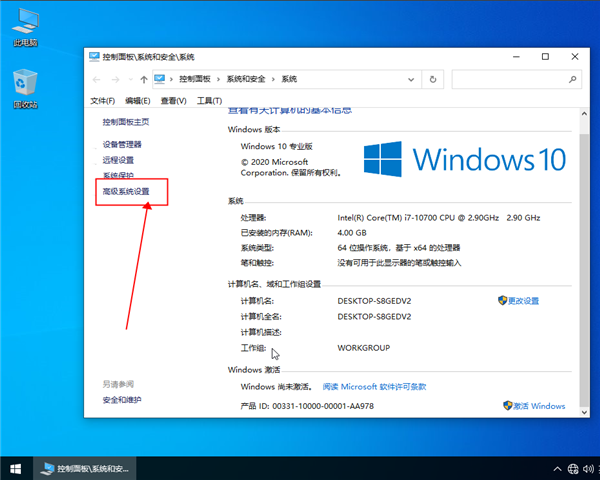Click the Windows Start button
The height and width of the screenshot is (480, 600).
point(16,468)
